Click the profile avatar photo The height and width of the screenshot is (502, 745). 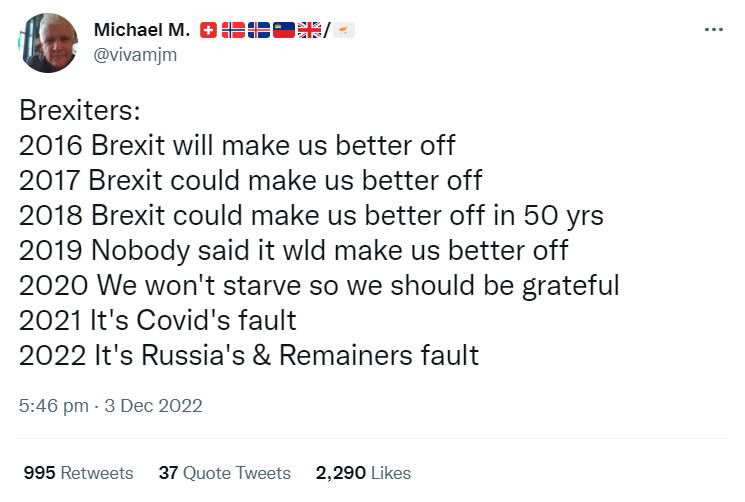[x=49, y=44]
